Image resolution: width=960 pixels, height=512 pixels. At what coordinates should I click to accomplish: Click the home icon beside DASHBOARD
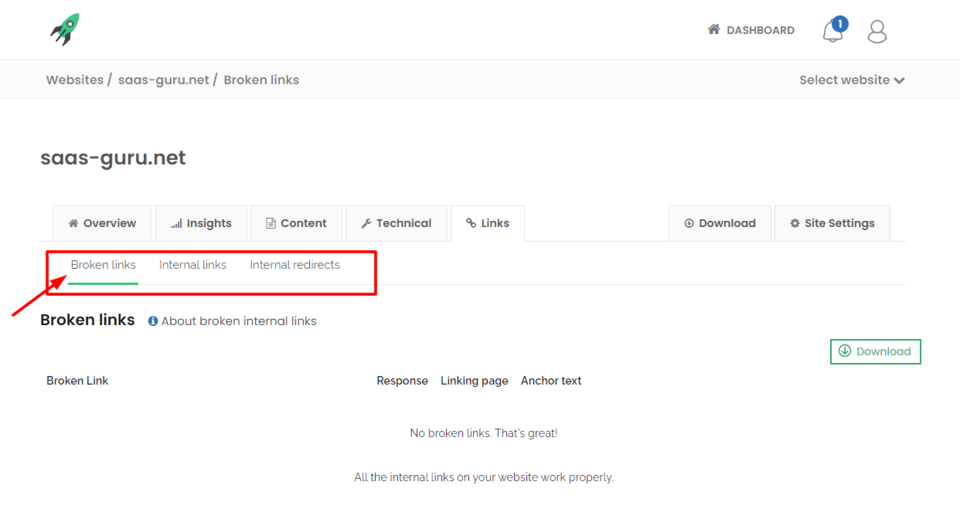click(714, 29)
